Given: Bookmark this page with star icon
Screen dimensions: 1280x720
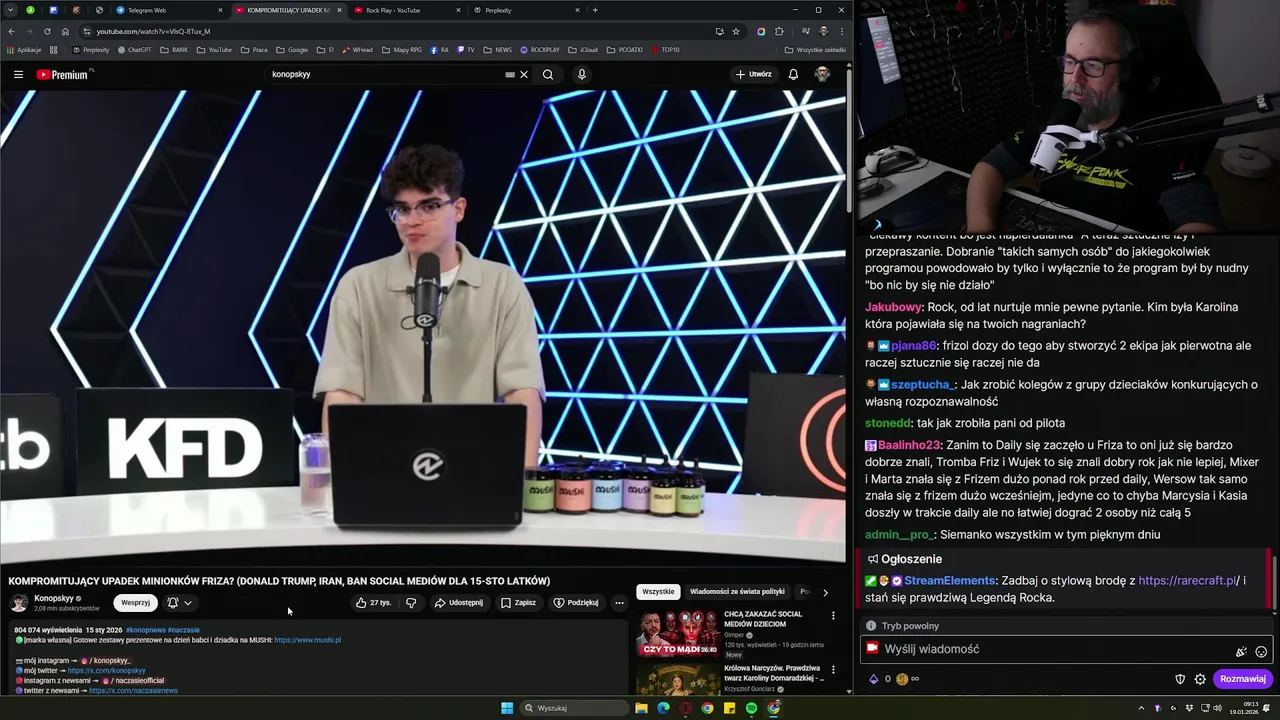Looking at the screenshot, I should click(736, 31).
